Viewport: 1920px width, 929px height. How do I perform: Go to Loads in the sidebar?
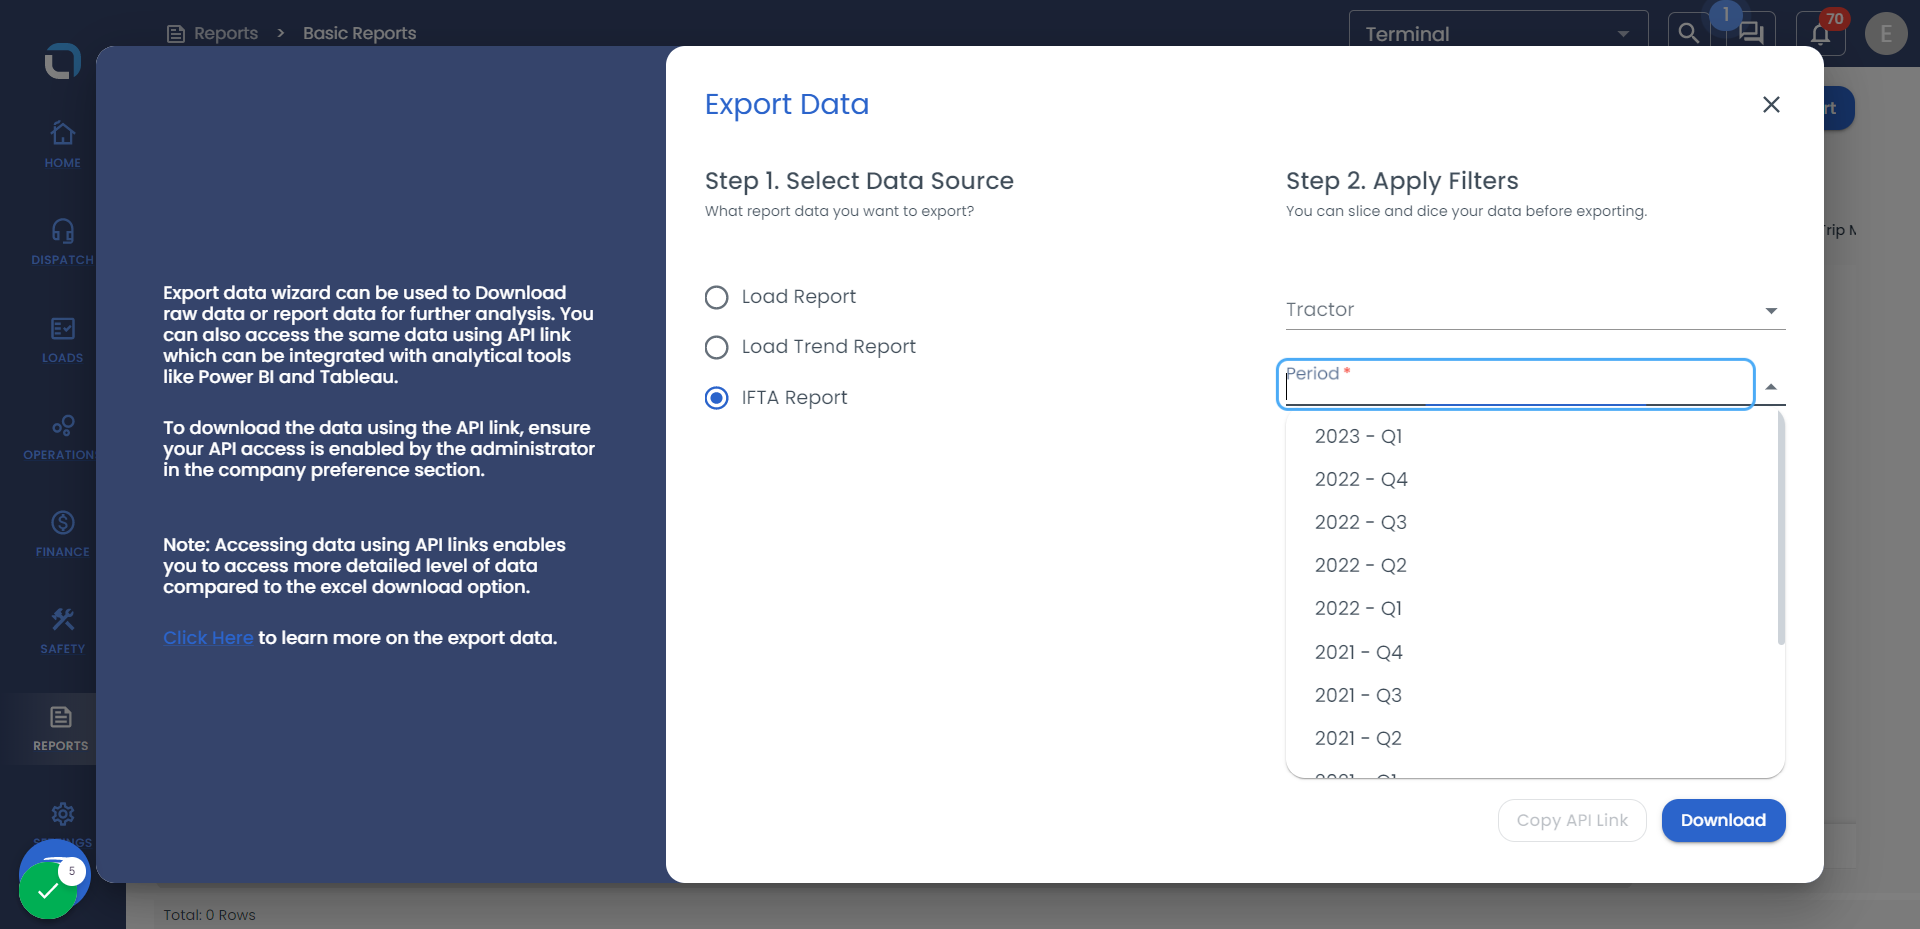click(62, 339)
